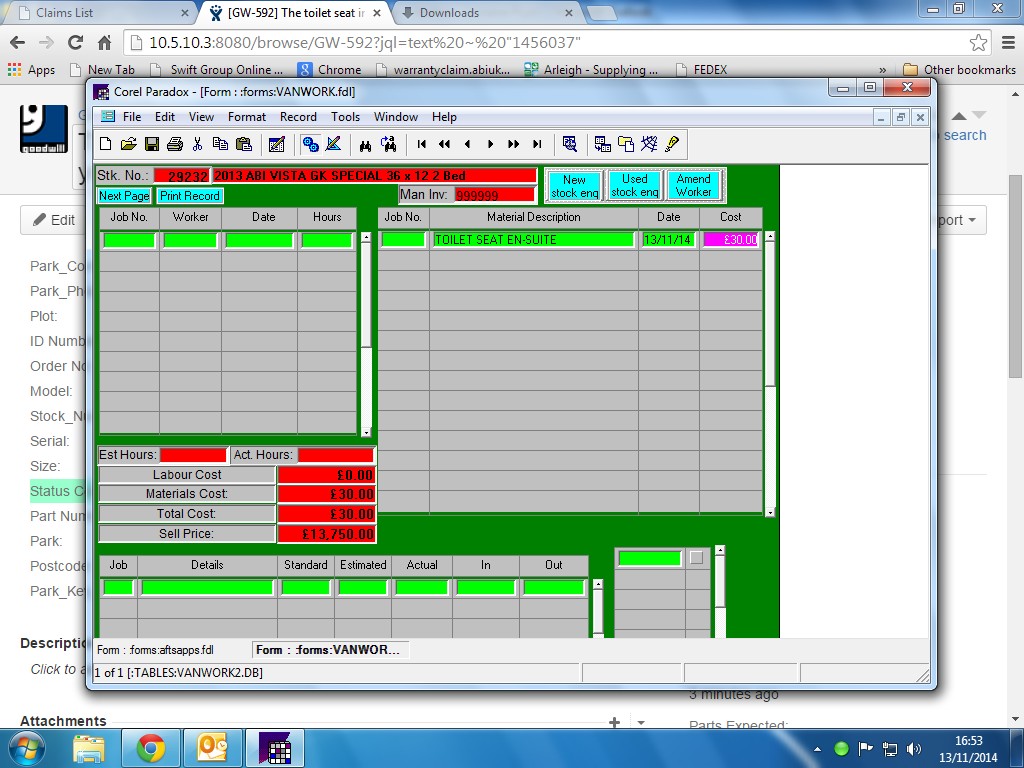Open the Record menu
Image resolution: width=1024 pixels, height=768 pixels.
click(x=298, y=117)
